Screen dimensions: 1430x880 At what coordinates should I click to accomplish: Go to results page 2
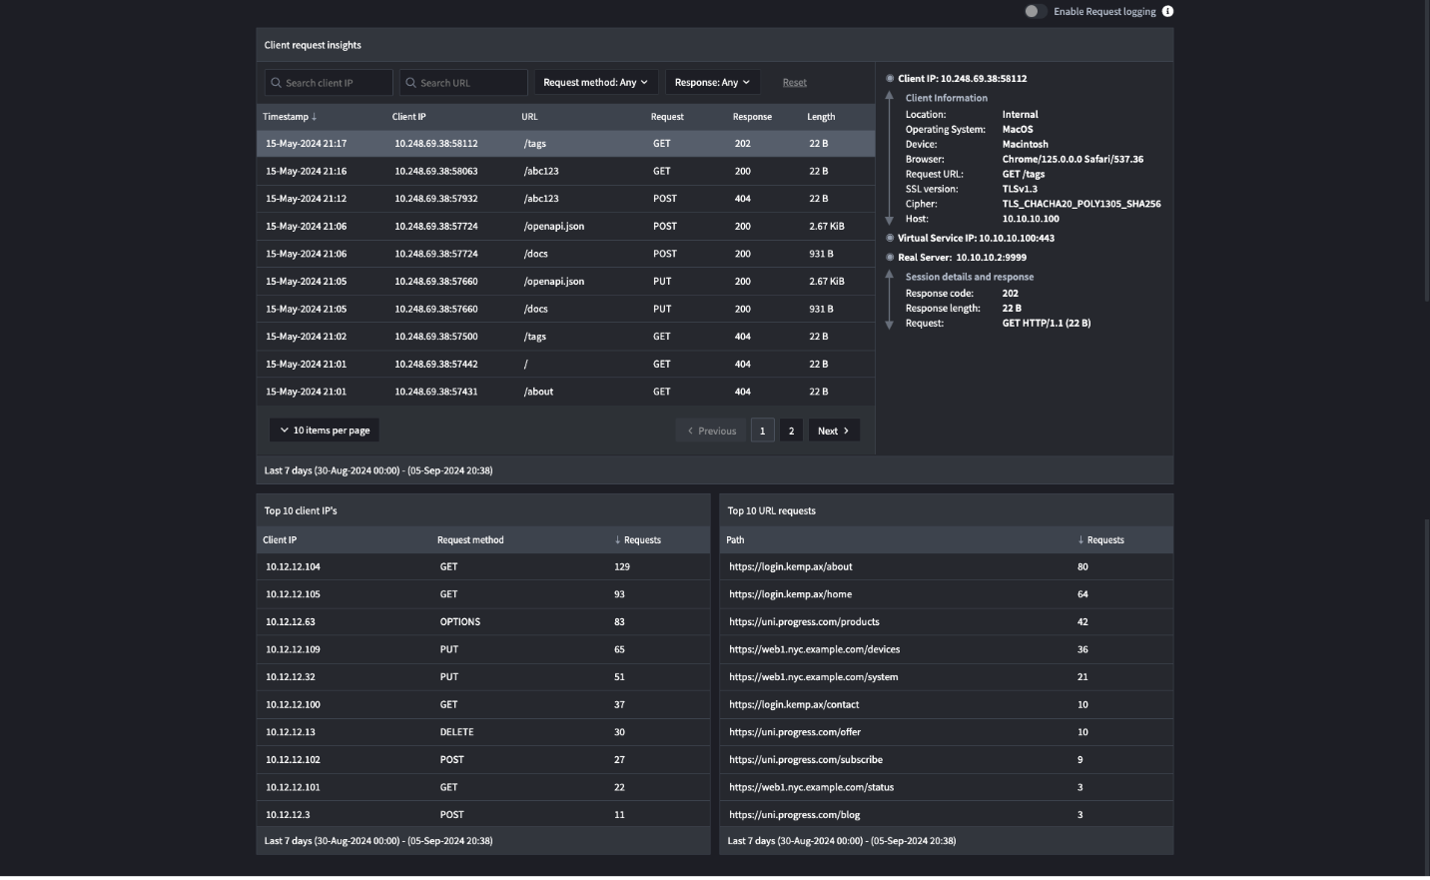(791, 429)
